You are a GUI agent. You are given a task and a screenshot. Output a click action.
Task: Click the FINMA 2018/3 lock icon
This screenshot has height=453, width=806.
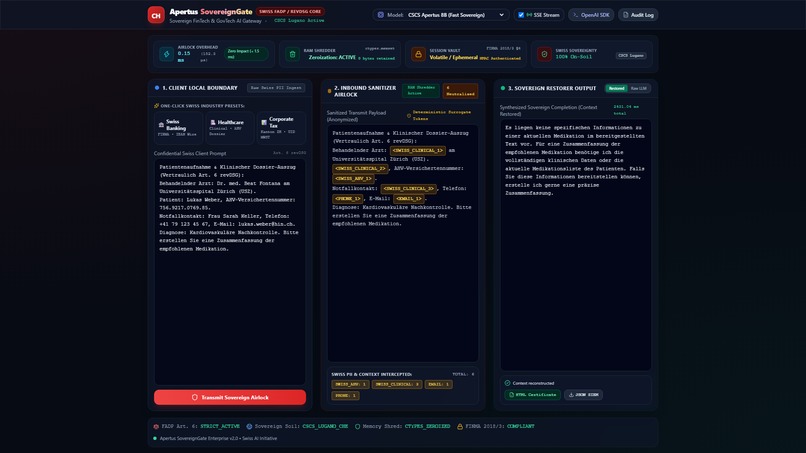[x=460, y=426]
